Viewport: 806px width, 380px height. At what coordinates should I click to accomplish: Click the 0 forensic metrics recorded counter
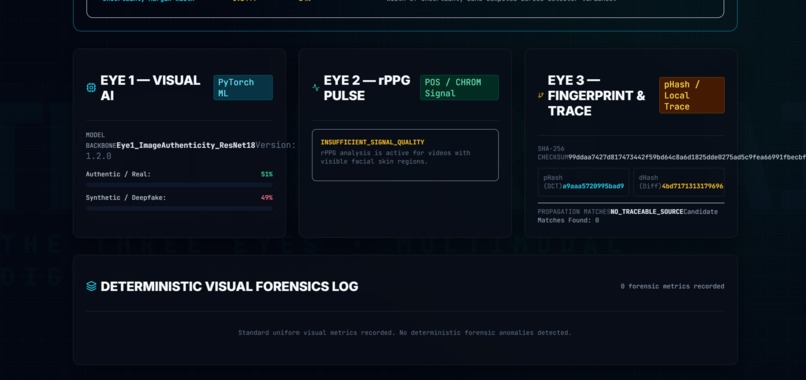coord(672,286)
